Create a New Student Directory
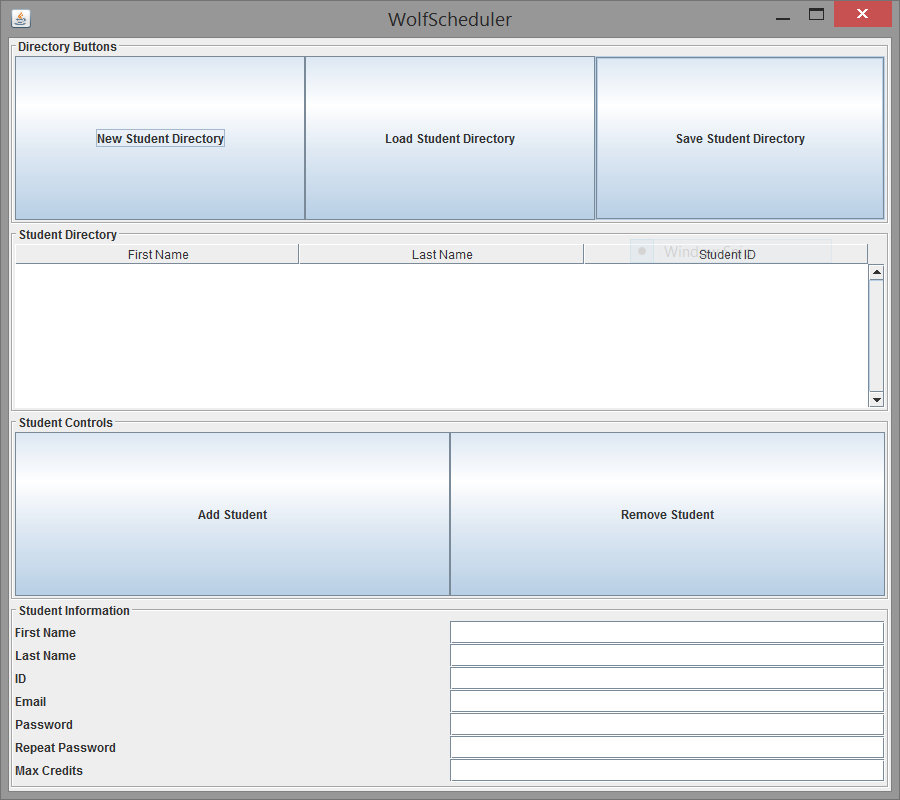The height and width of the screenshot is (800, 900). click(x=160, y=138)
